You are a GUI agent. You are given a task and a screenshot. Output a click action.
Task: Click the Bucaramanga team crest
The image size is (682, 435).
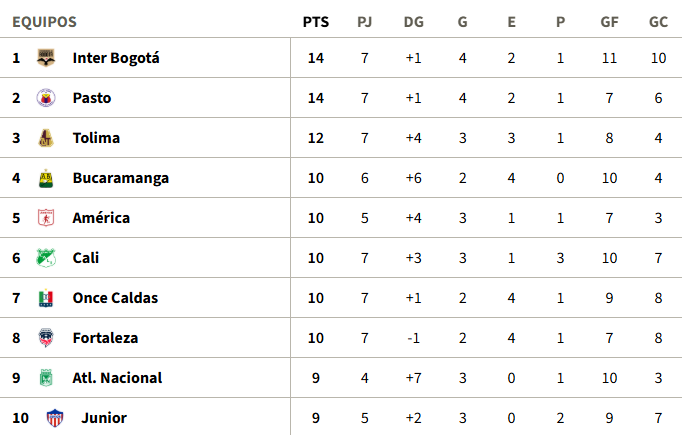click(45, 178)
